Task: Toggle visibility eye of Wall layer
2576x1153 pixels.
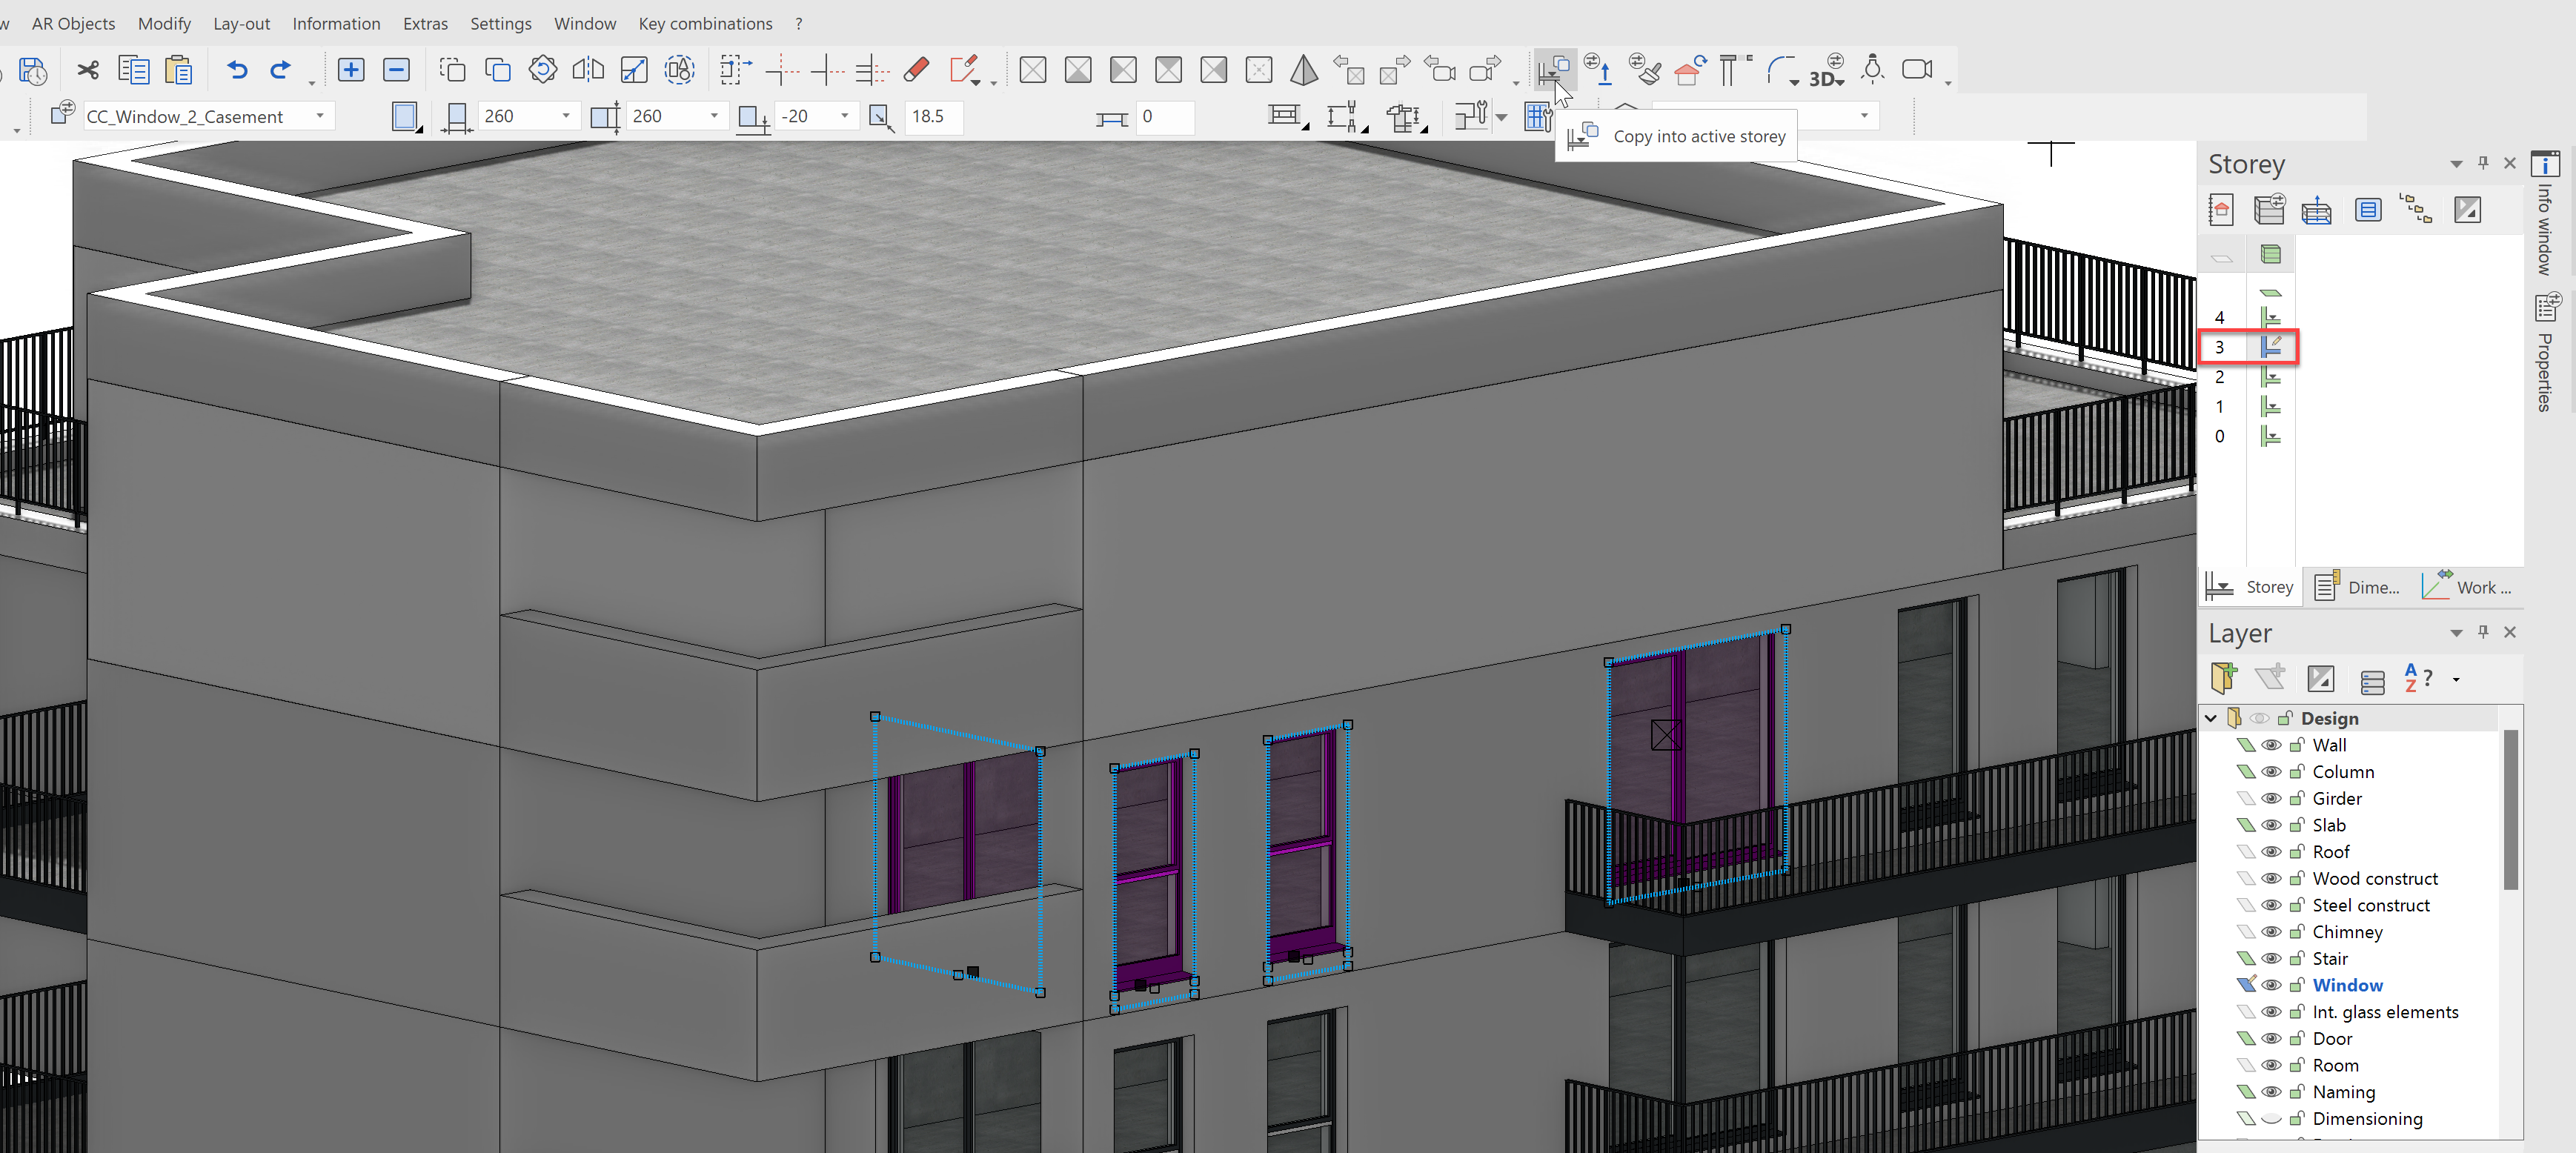Action: [x=2272, y=745]
